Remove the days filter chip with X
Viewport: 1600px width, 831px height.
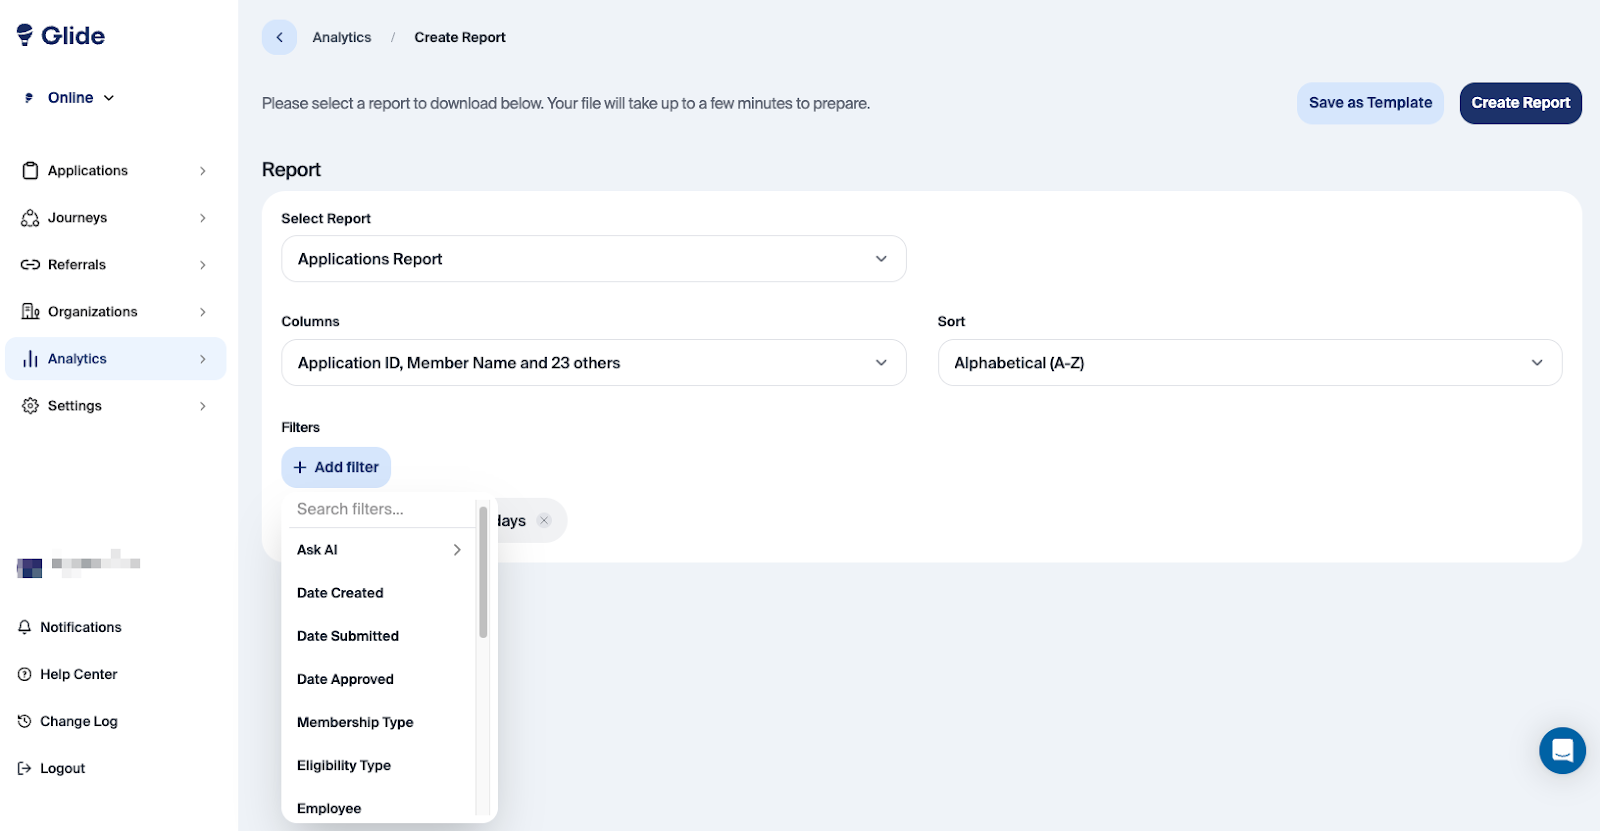pos(544,520)
